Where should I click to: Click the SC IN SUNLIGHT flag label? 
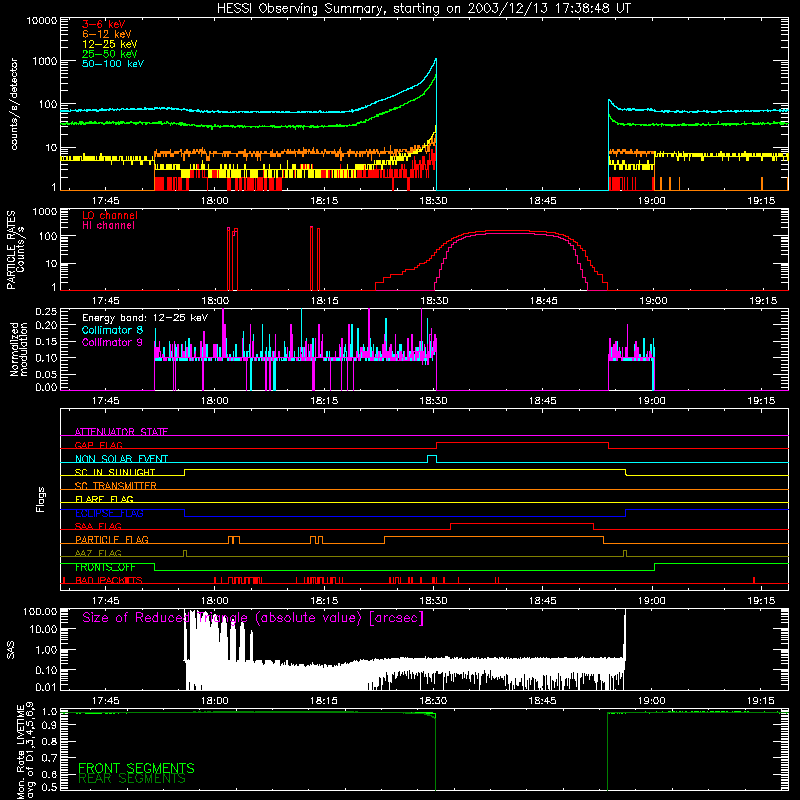coord(114,472)
